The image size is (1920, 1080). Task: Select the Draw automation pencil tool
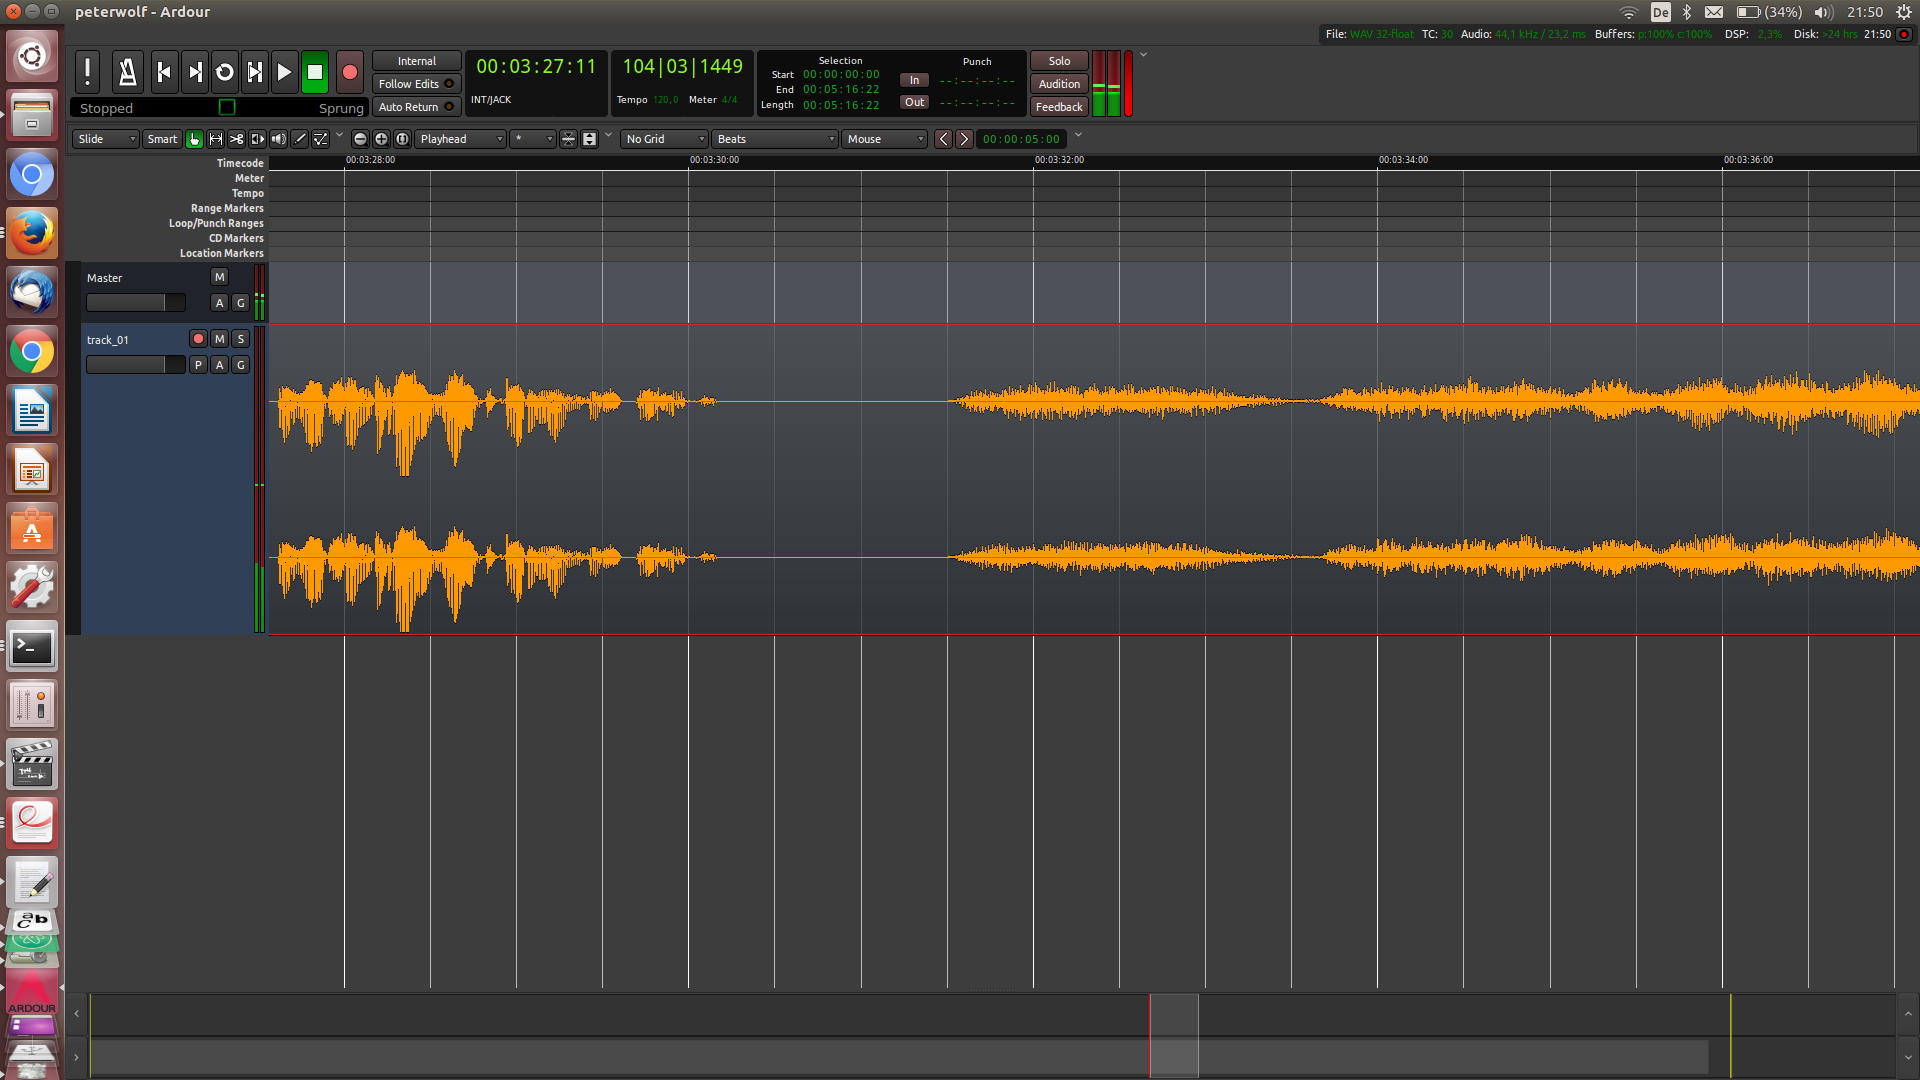click(299, 139)
